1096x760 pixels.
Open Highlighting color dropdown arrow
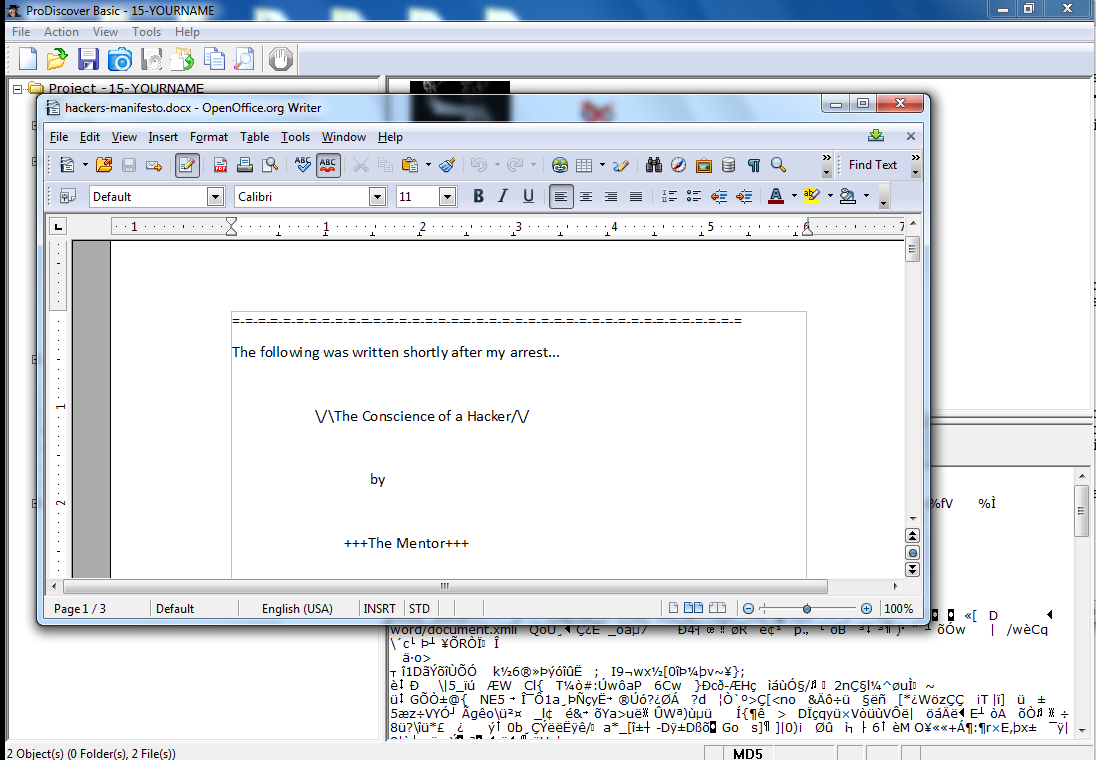click(x=830, y=196)
